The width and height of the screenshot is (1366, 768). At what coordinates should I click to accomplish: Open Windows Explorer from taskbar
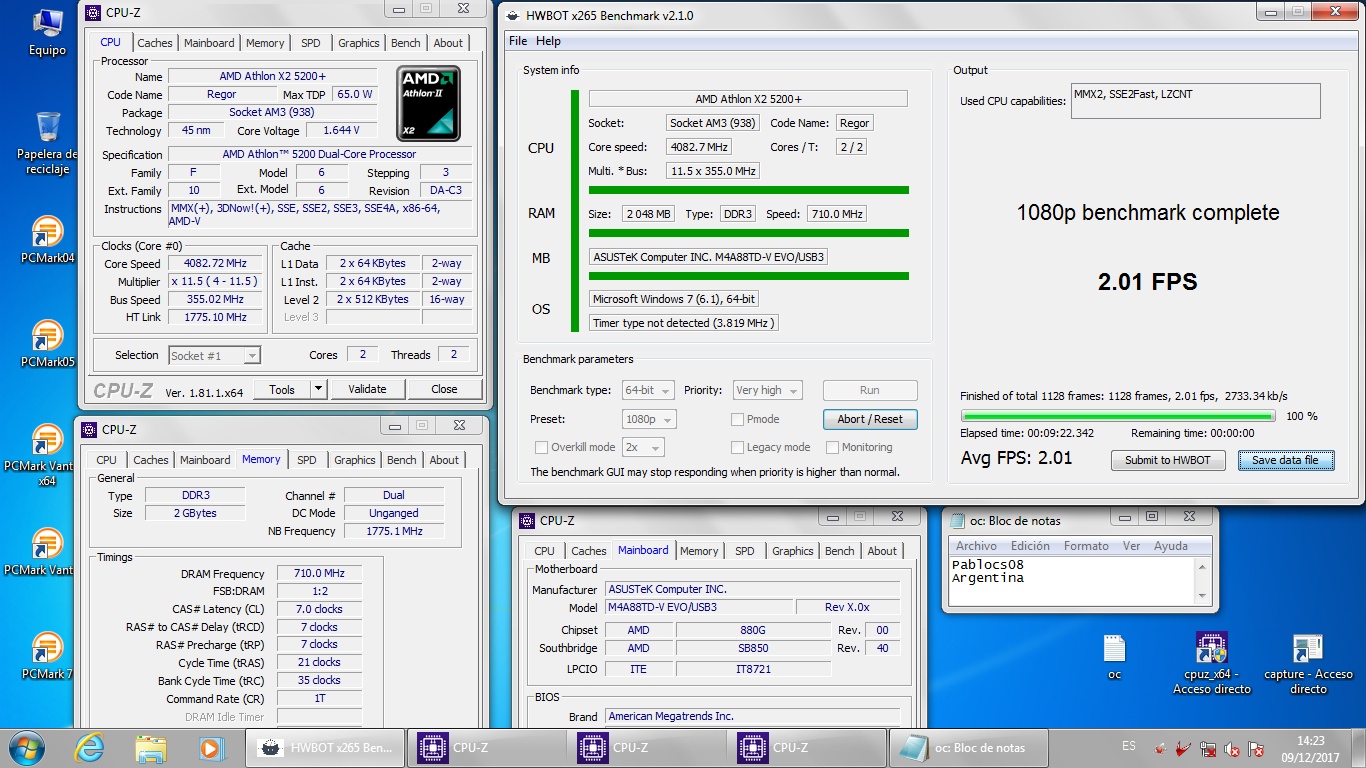150,747
